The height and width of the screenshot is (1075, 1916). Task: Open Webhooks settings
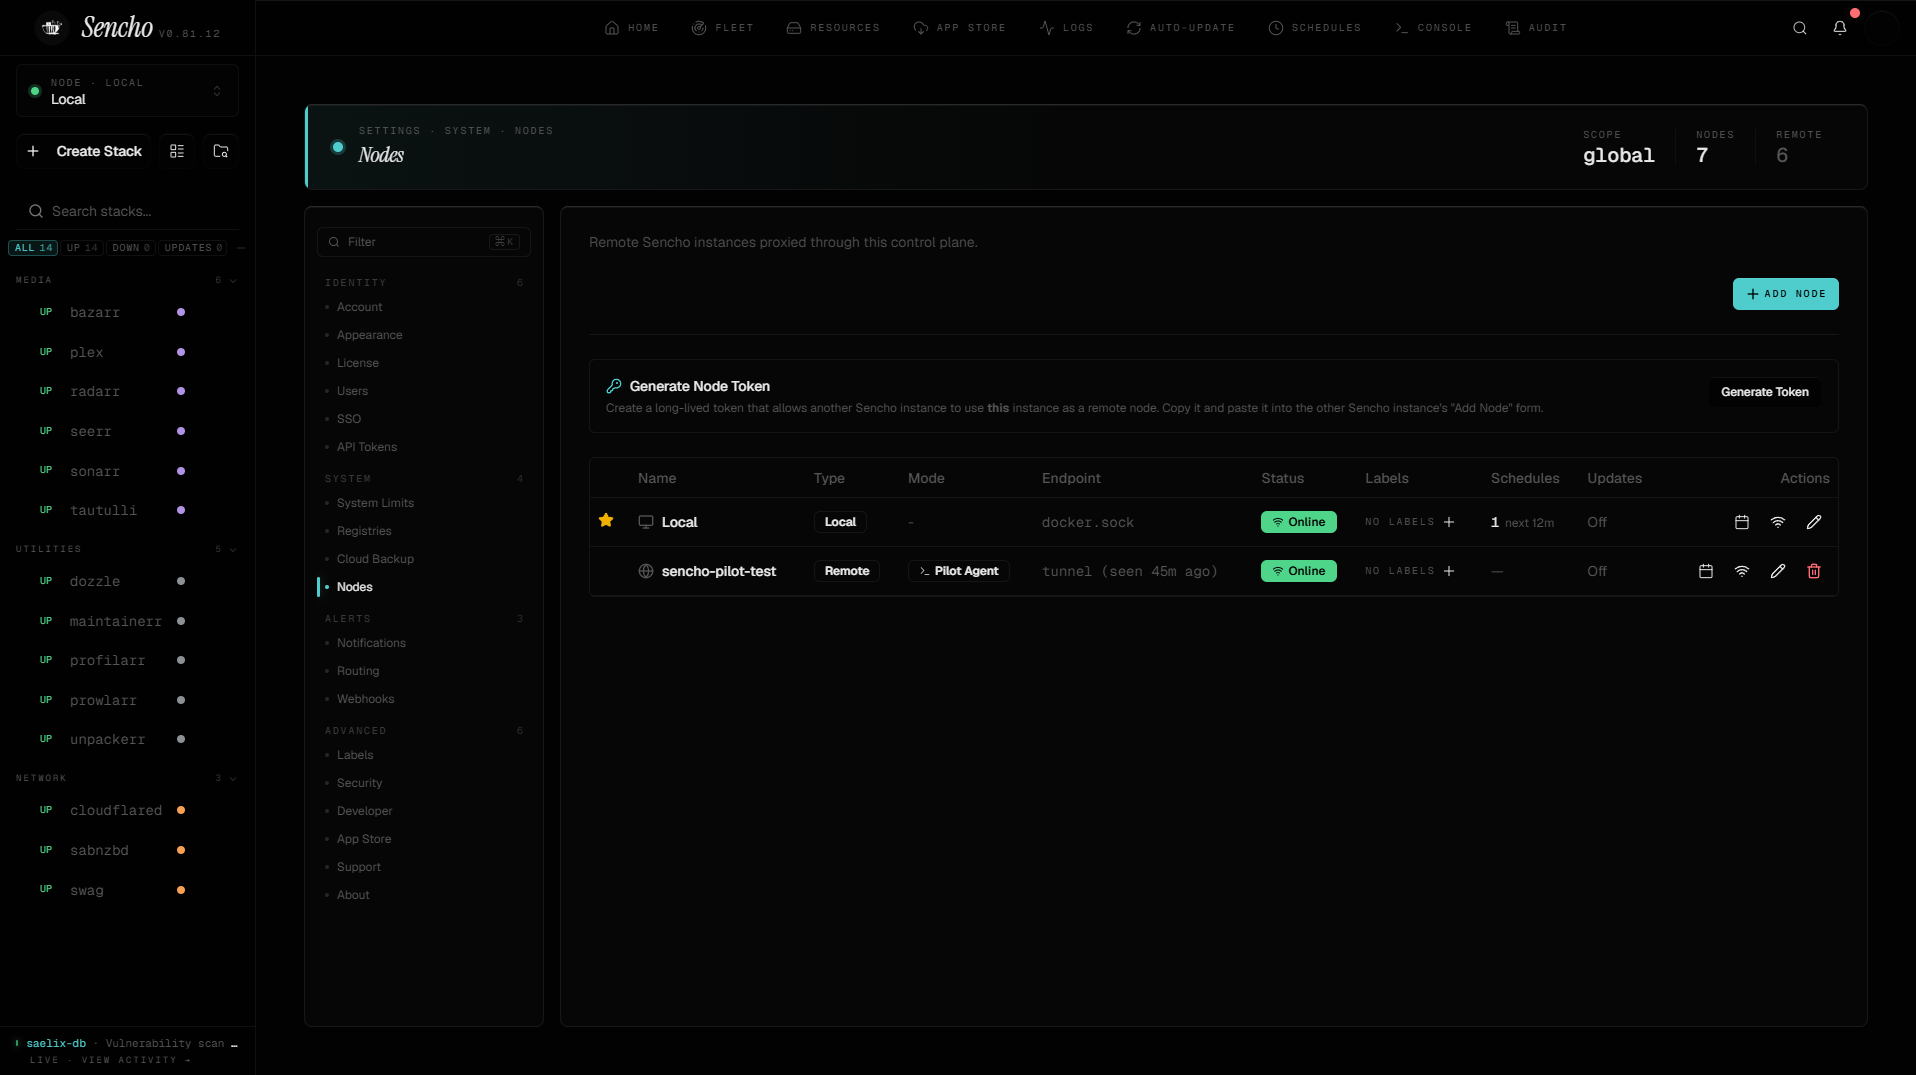pos(366,699)
